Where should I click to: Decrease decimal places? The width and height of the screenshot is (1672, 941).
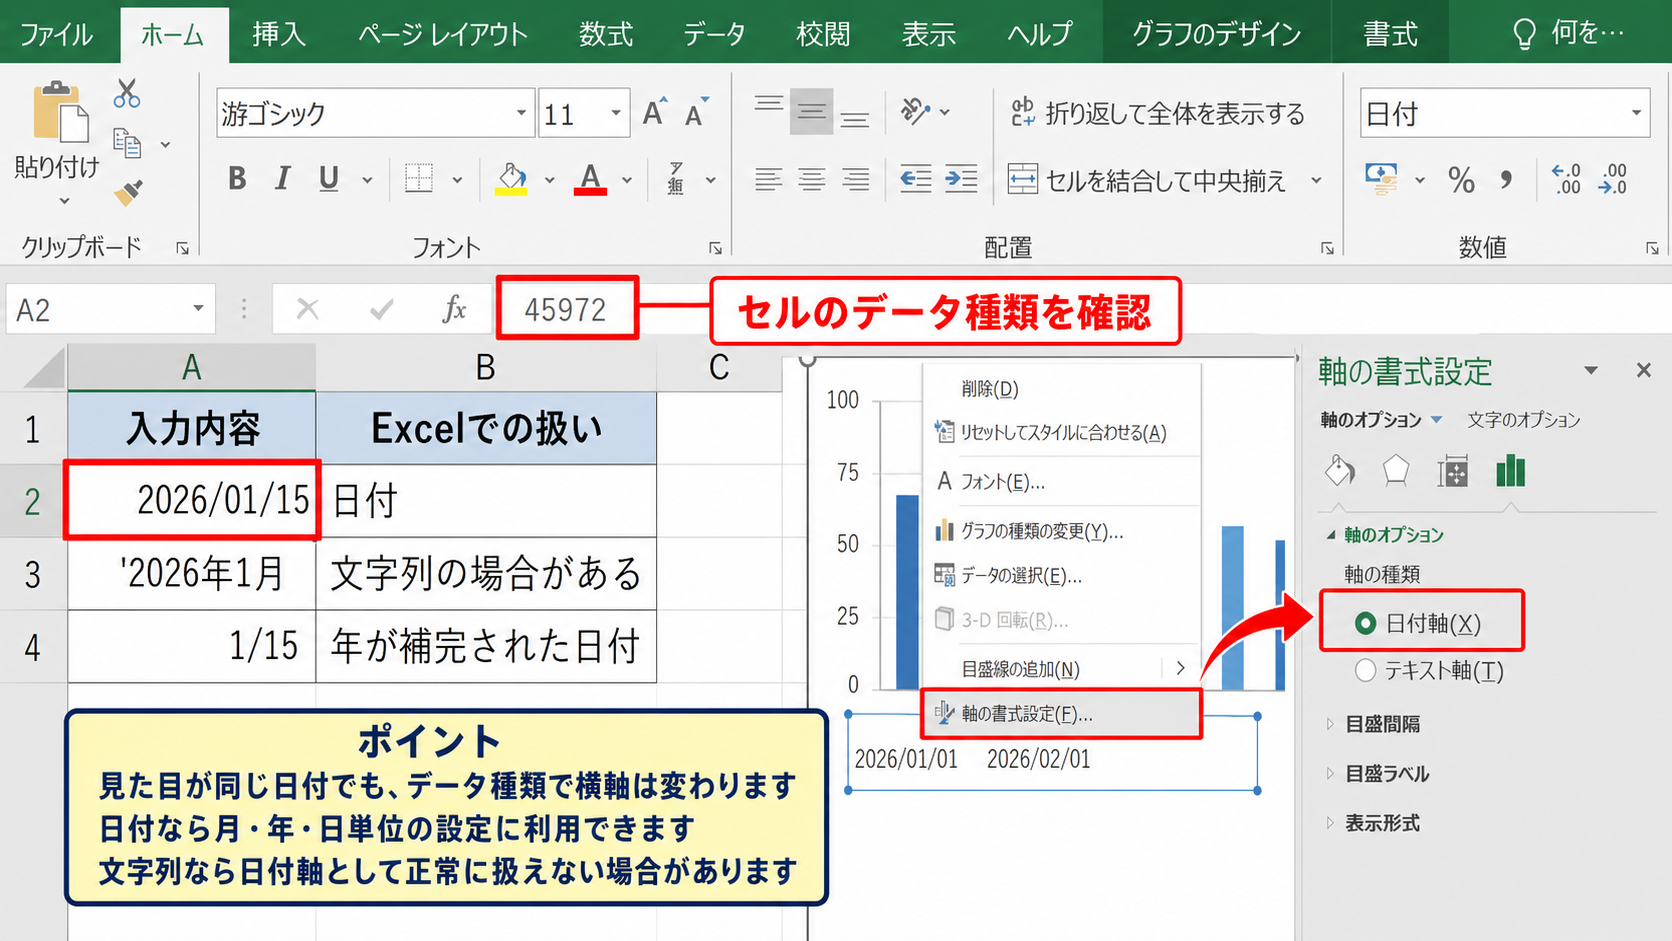tap(1613, 179)
